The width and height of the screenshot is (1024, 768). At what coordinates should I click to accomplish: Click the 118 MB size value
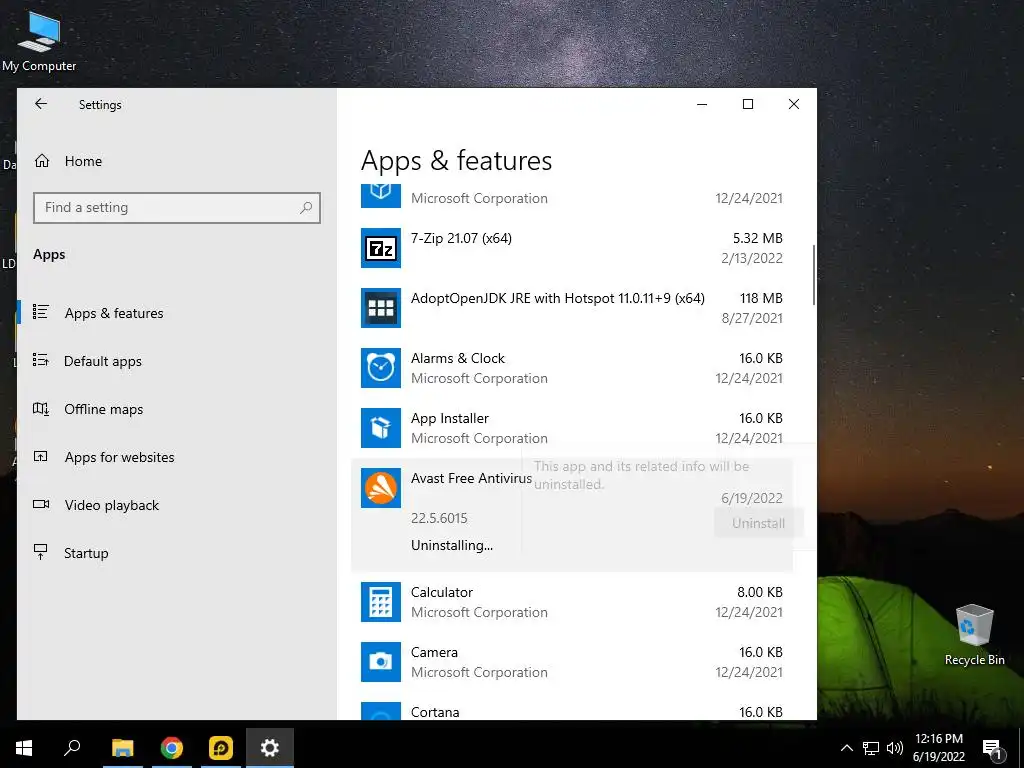pyautogui.click(x=761, y=298)
